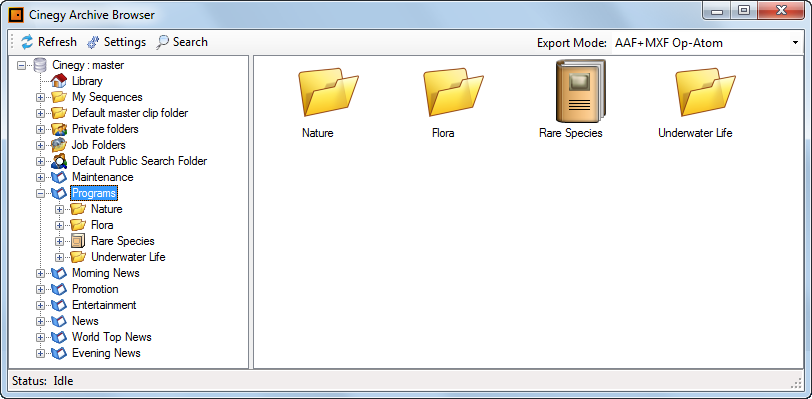The image size is (812, 399).
Task: Click Default master clip folder icon
Action: (59, 113)
